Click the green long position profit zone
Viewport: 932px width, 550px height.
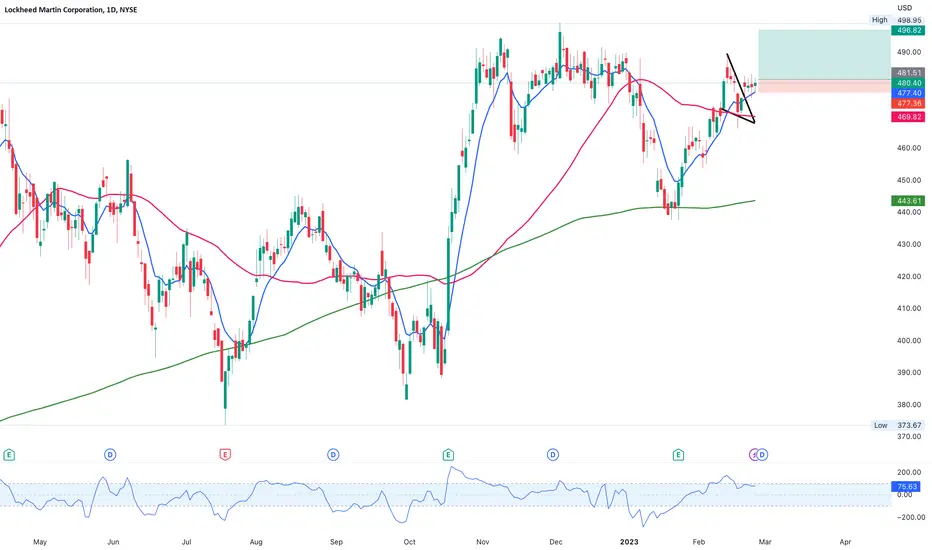point(824,54)
